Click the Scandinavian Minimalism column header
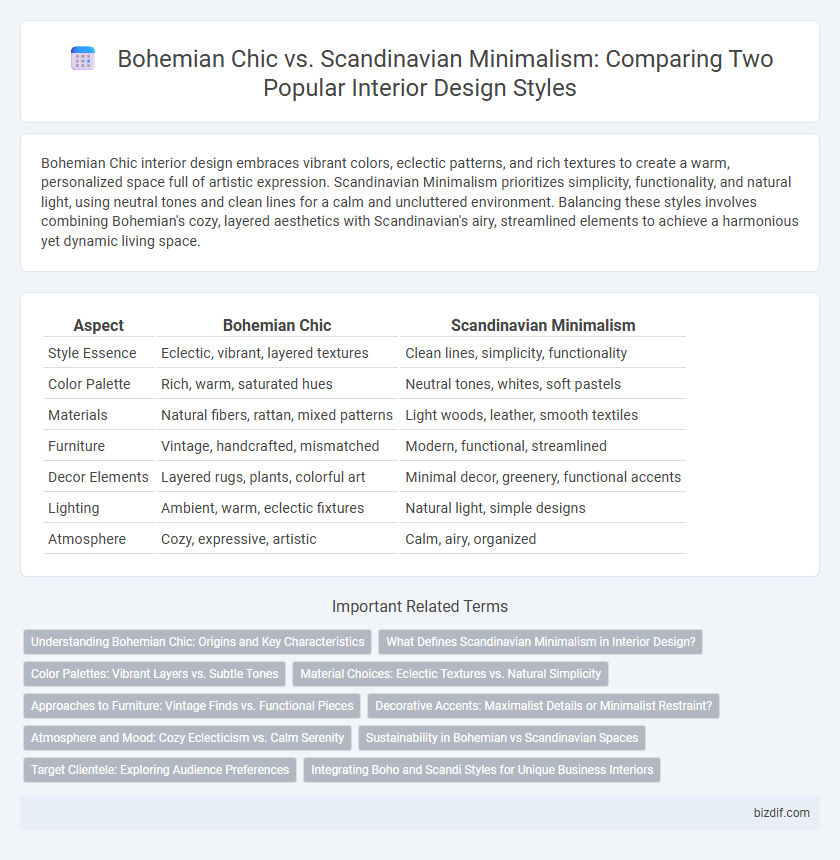The height and width of the screenshot is (860, 840). (x=543, y=325)
